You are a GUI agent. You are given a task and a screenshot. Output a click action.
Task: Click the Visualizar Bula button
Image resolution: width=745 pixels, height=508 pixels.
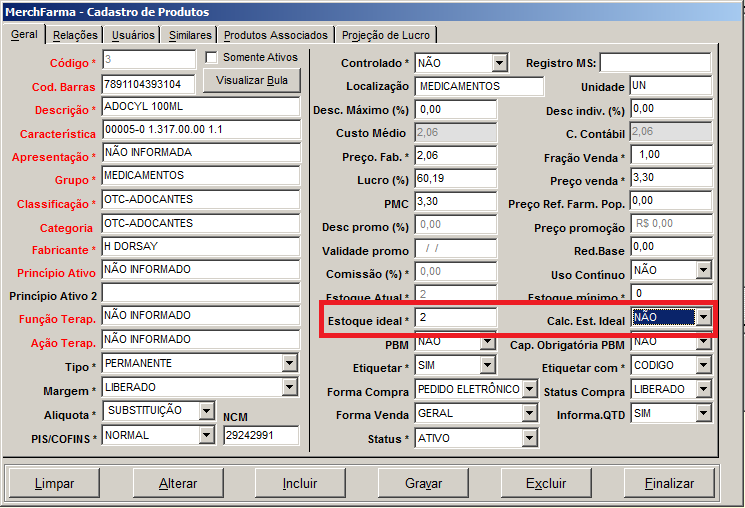pyautogui.click(x=251, y=80)
